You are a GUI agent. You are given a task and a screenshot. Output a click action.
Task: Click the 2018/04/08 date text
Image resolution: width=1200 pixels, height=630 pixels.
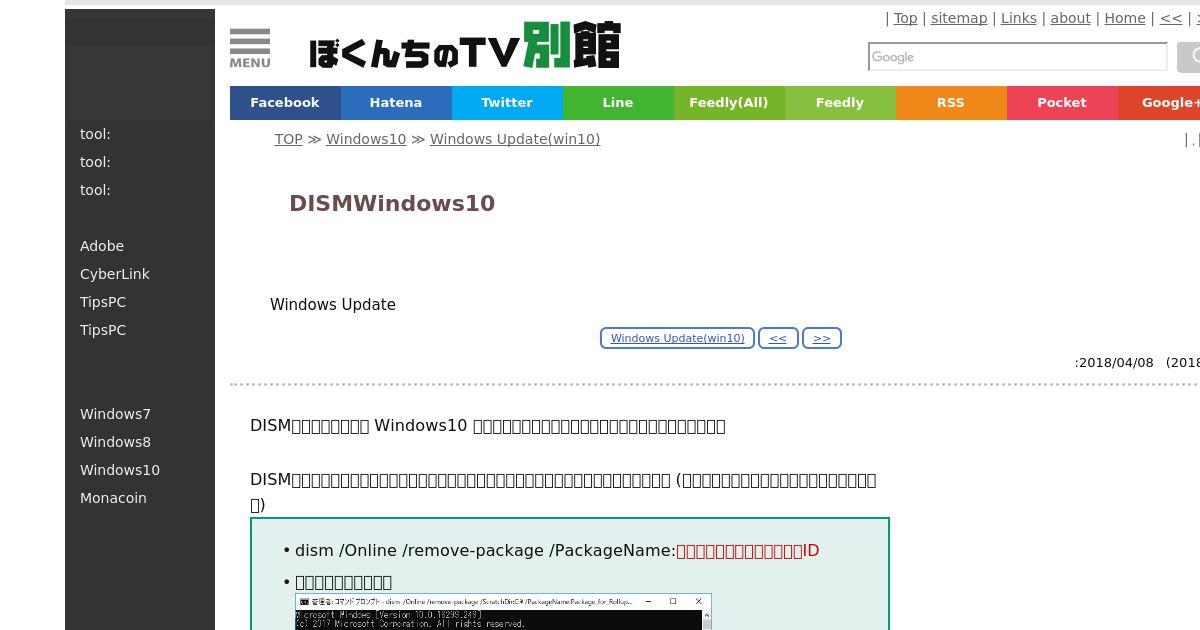coord(1117,363)
